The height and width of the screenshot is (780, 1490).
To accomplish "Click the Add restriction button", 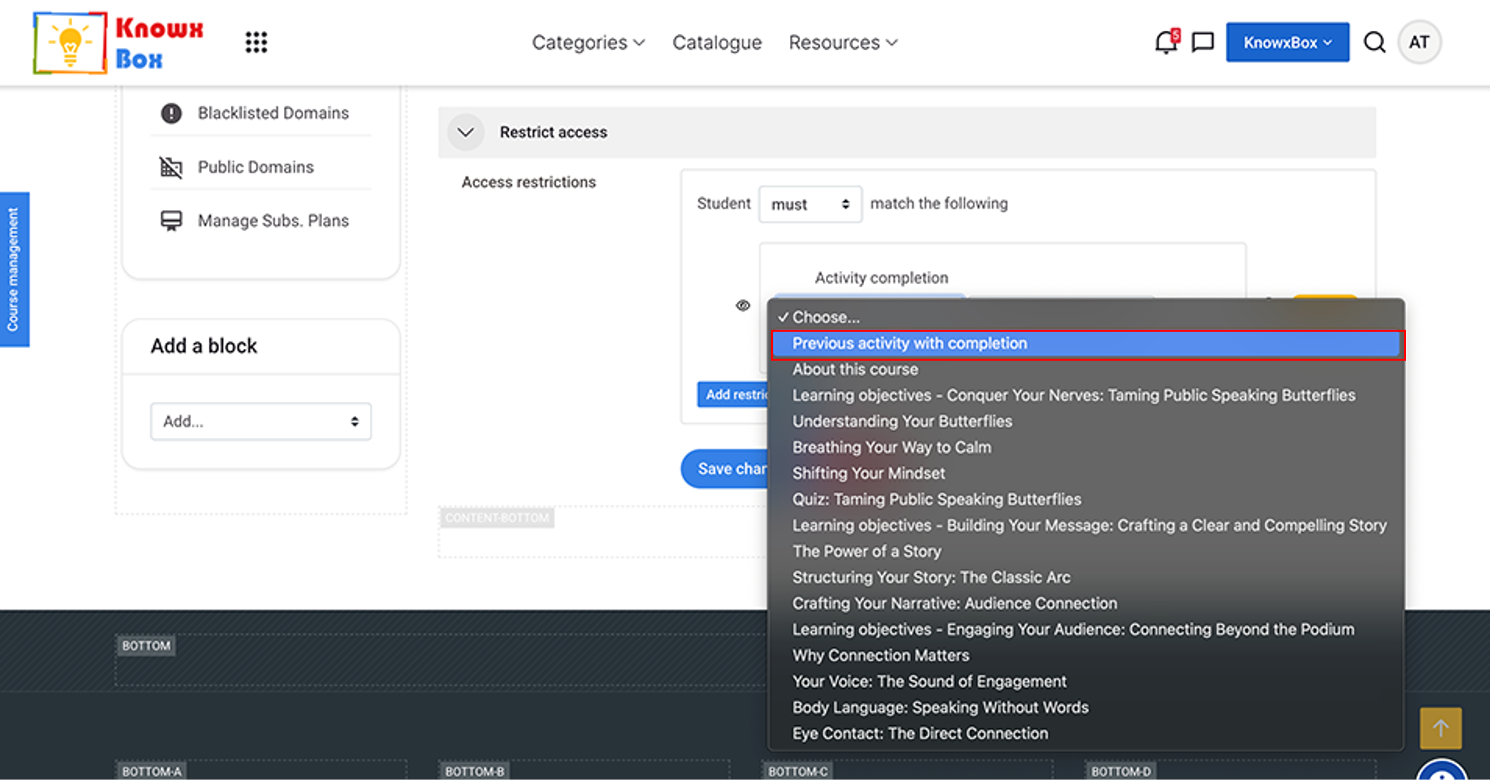I will (x=733, y=394).
